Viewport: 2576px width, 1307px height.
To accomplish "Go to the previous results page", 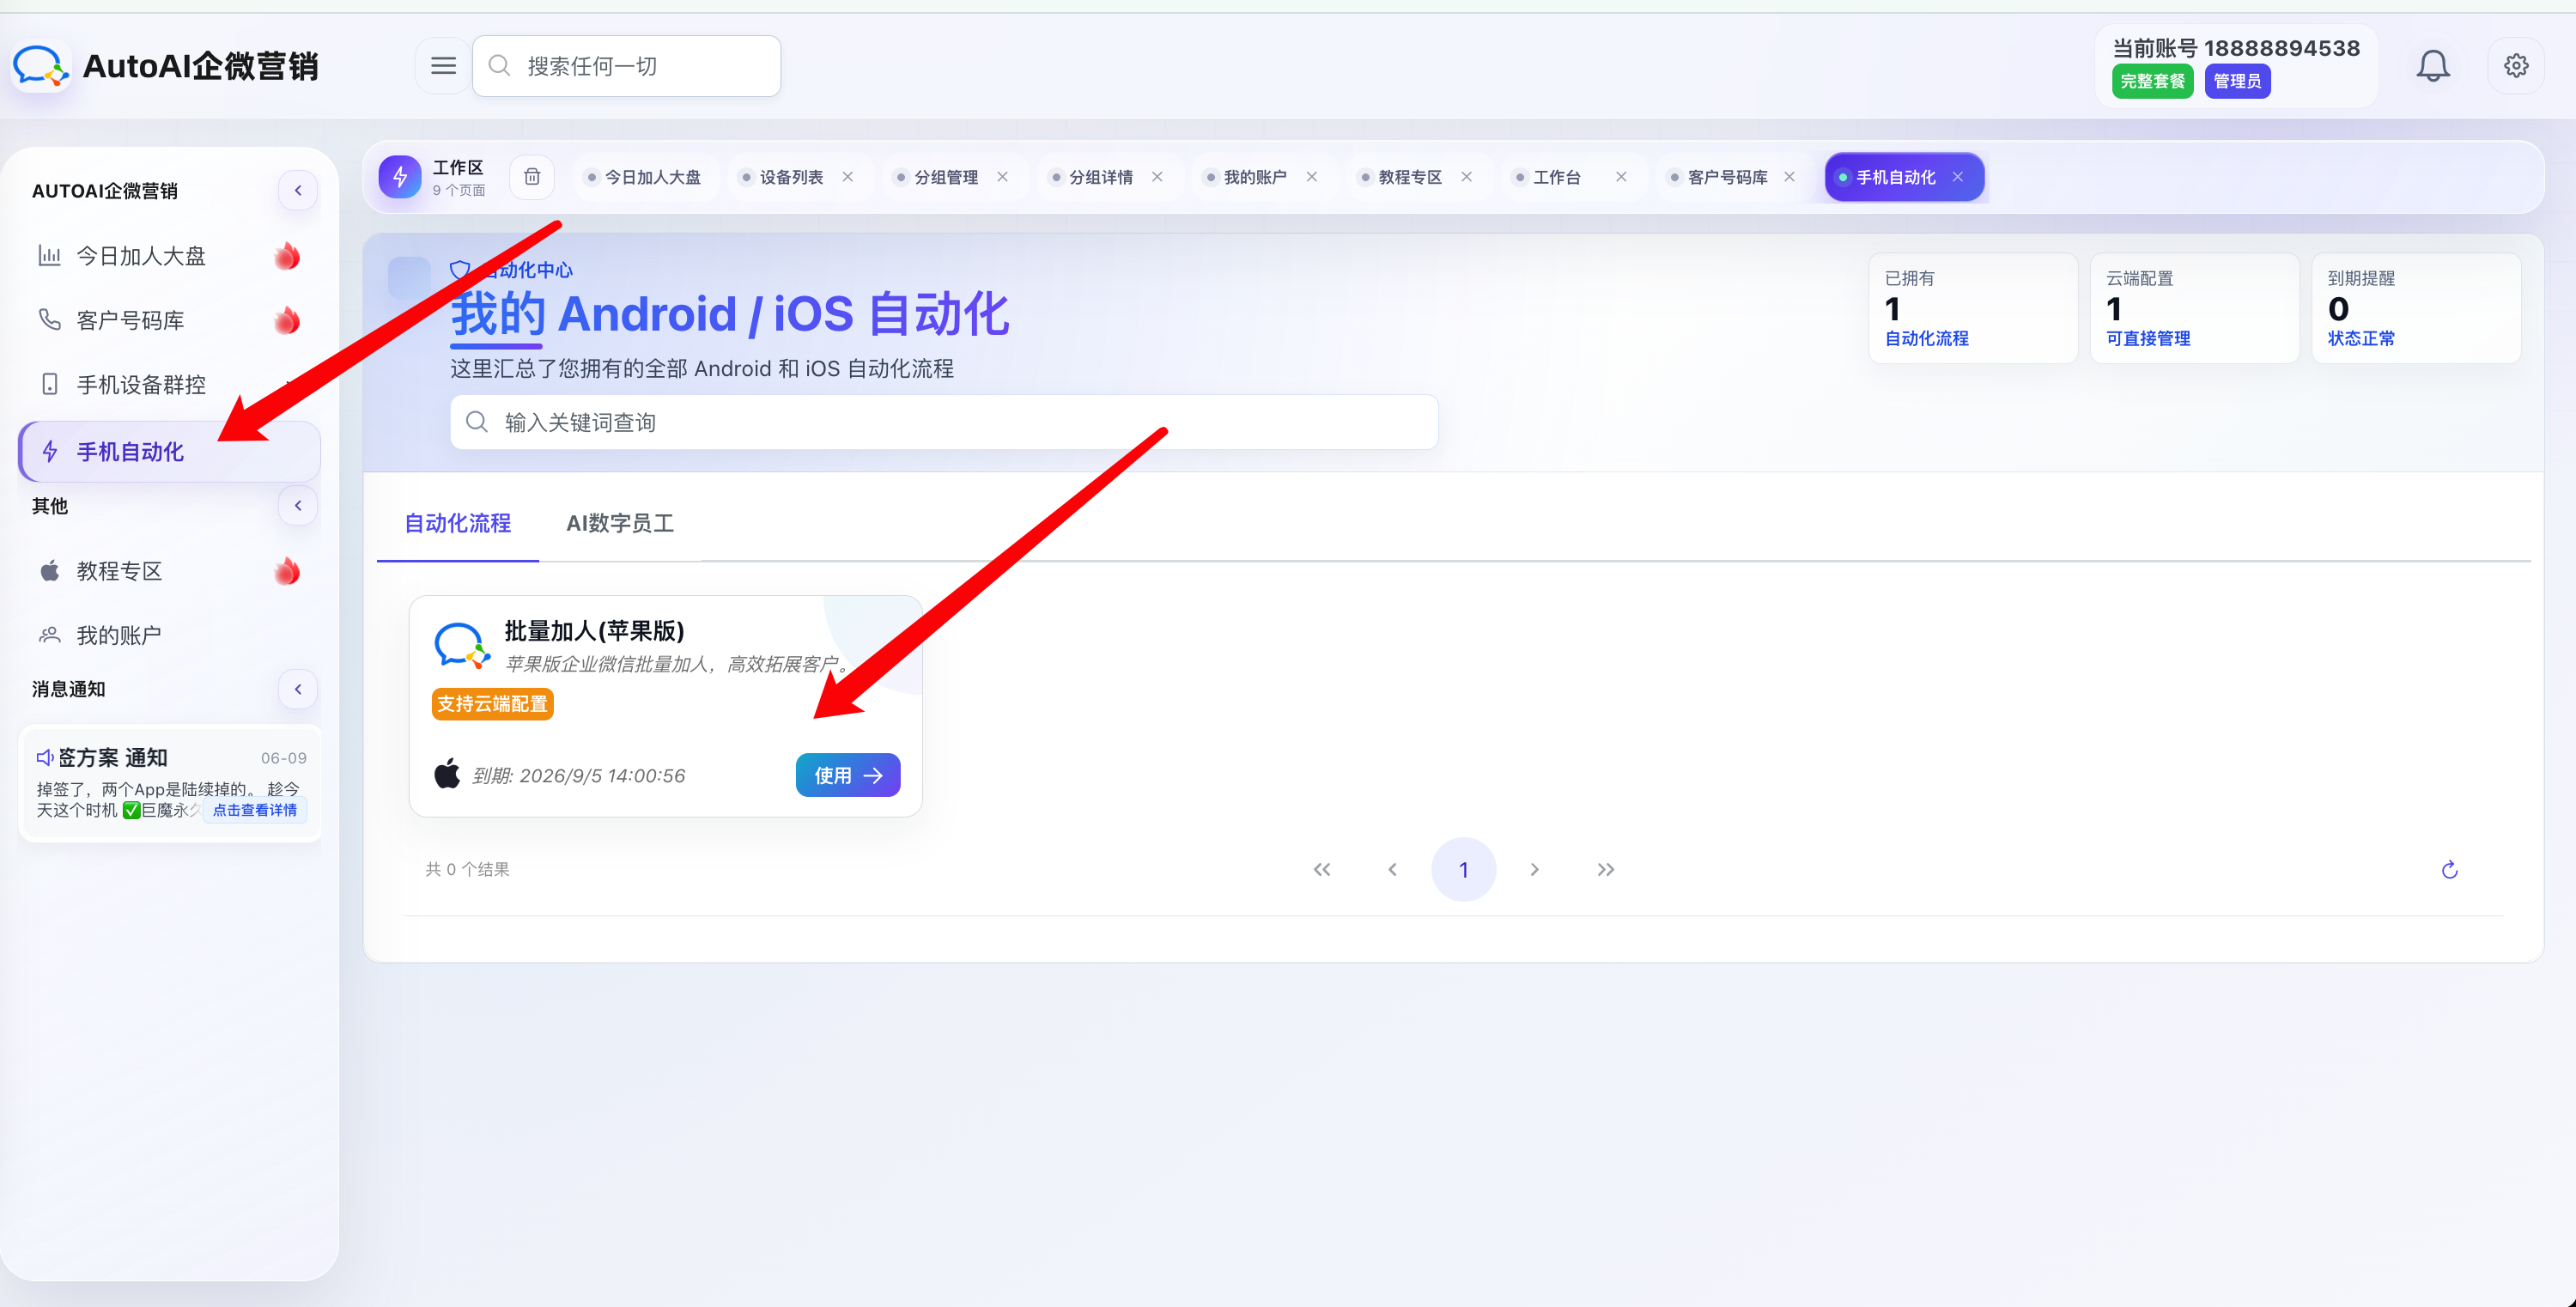I will 1392,870.
